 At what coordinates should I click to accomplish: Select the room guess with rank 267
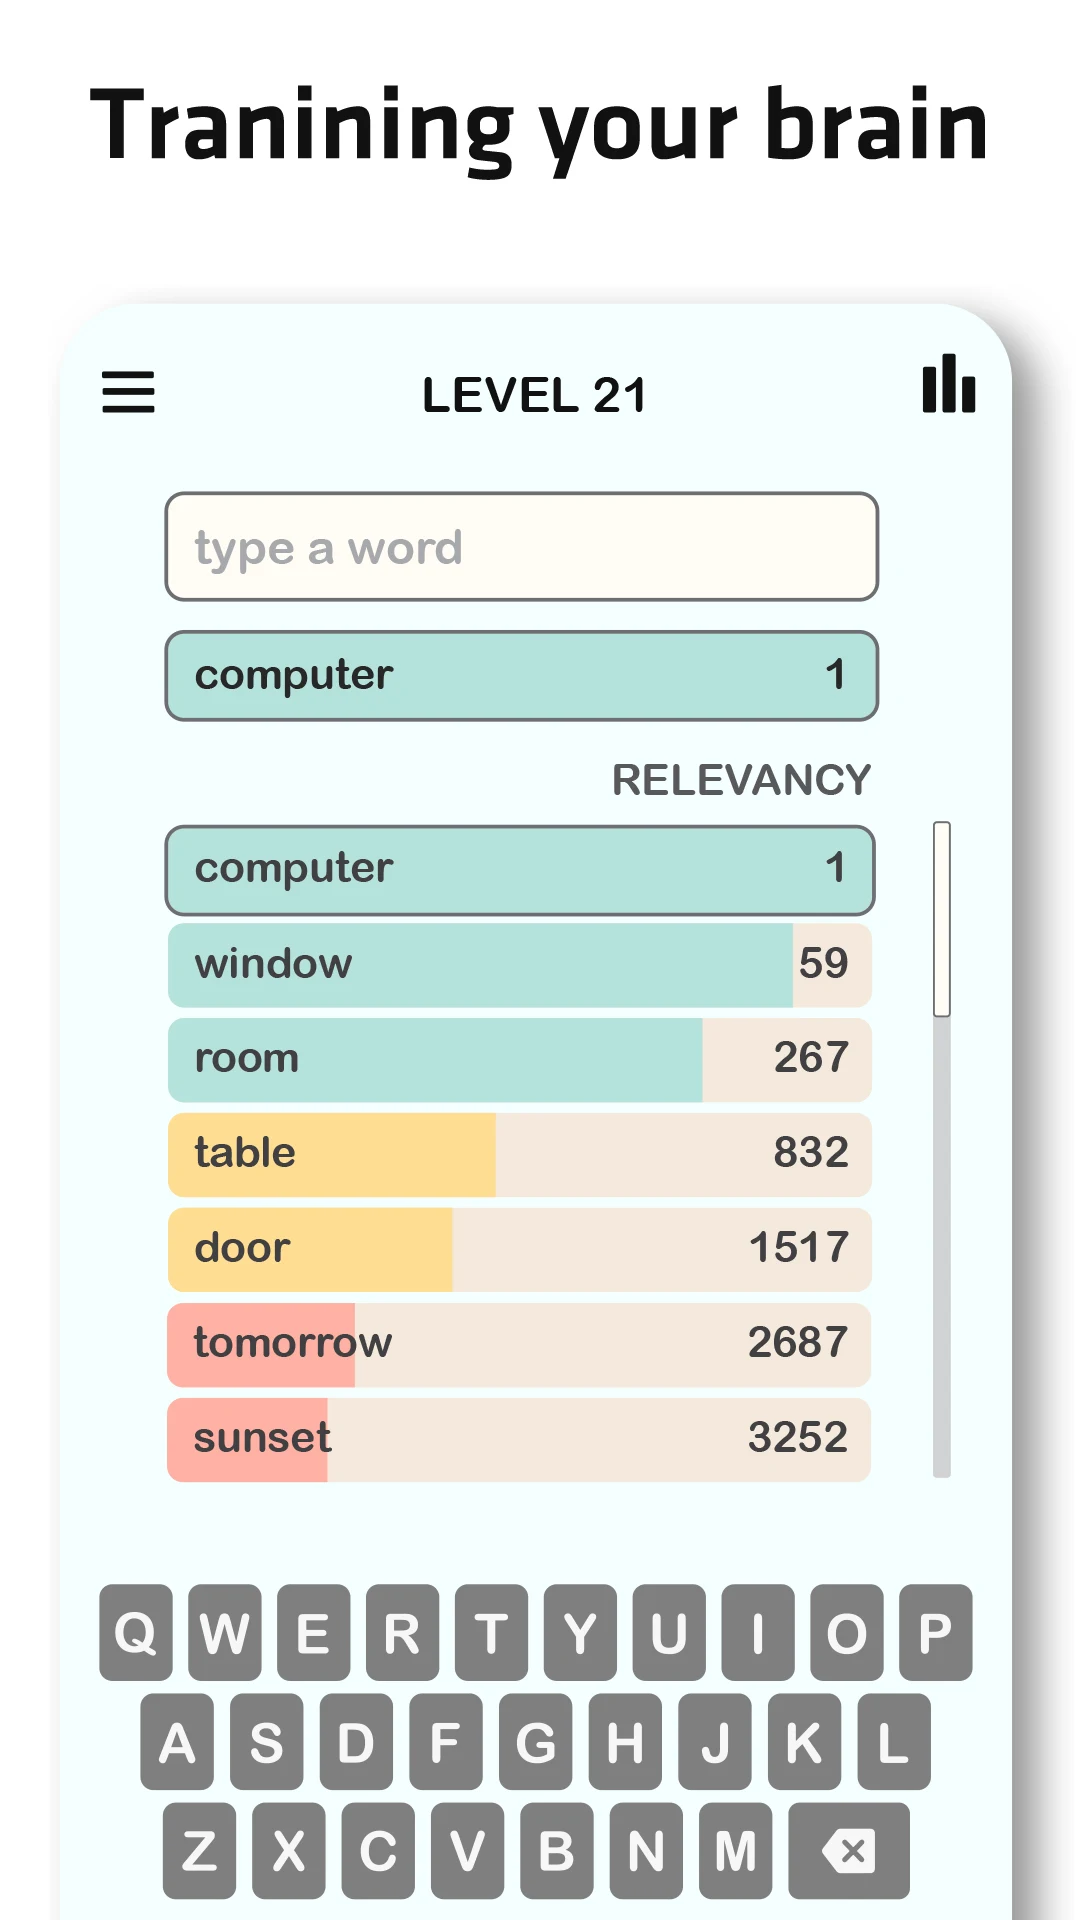point(520,1060)
